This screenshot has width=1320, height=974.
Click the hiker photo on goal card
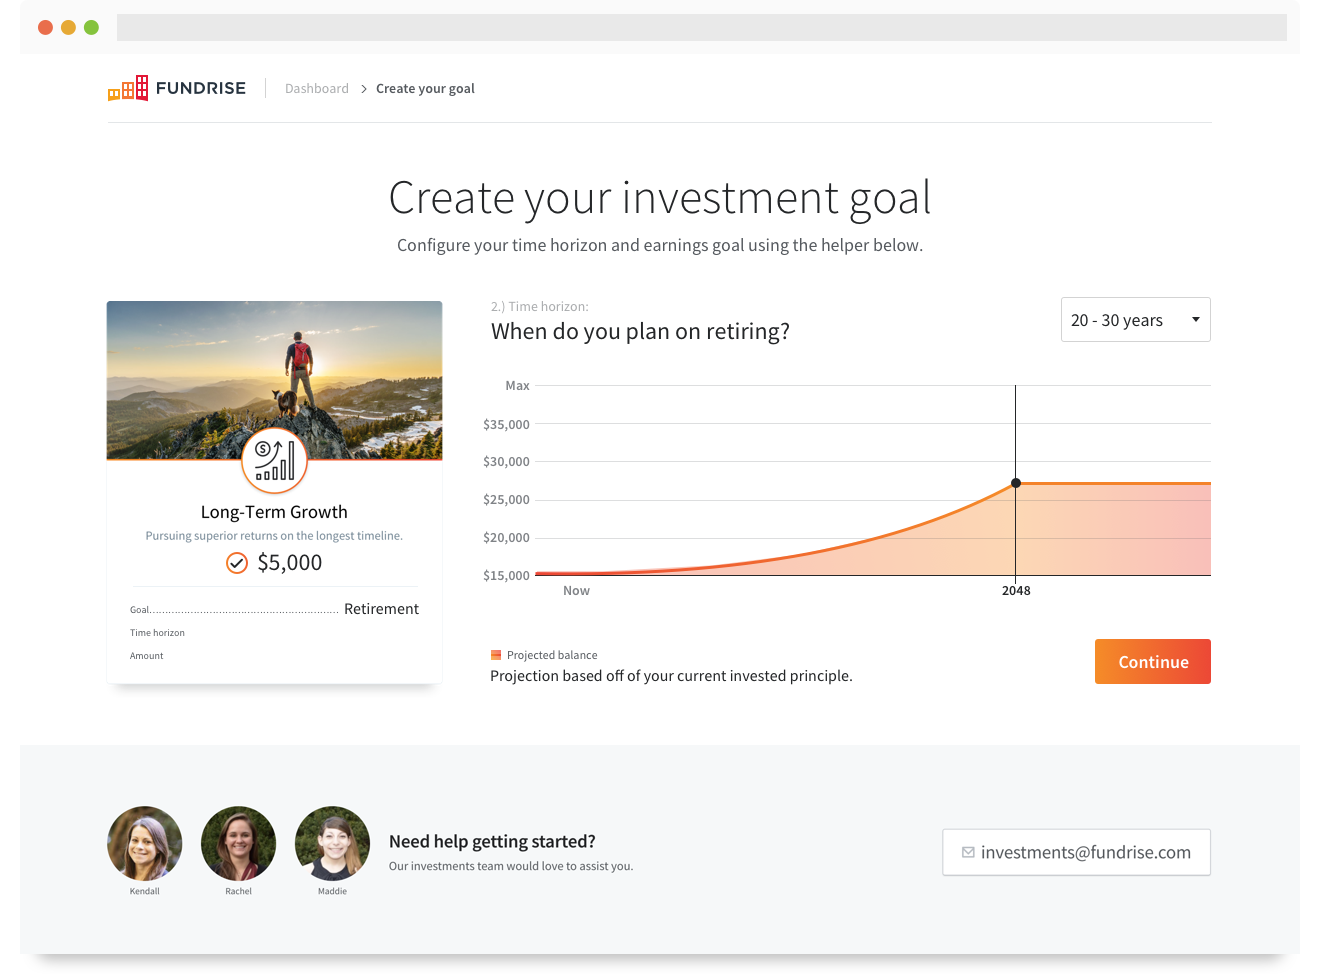point(274,370)
